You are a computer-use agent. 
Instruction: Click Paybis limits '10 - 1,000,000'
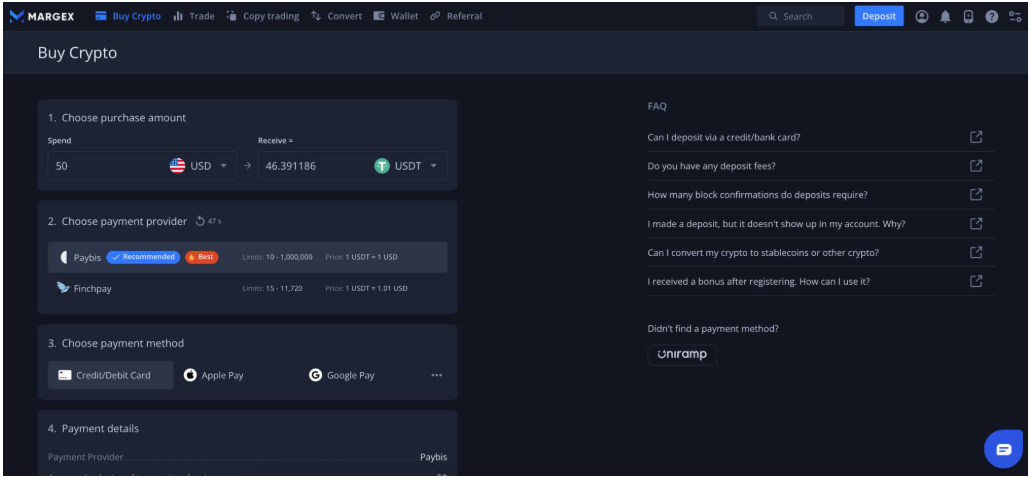tap(290, 257)
